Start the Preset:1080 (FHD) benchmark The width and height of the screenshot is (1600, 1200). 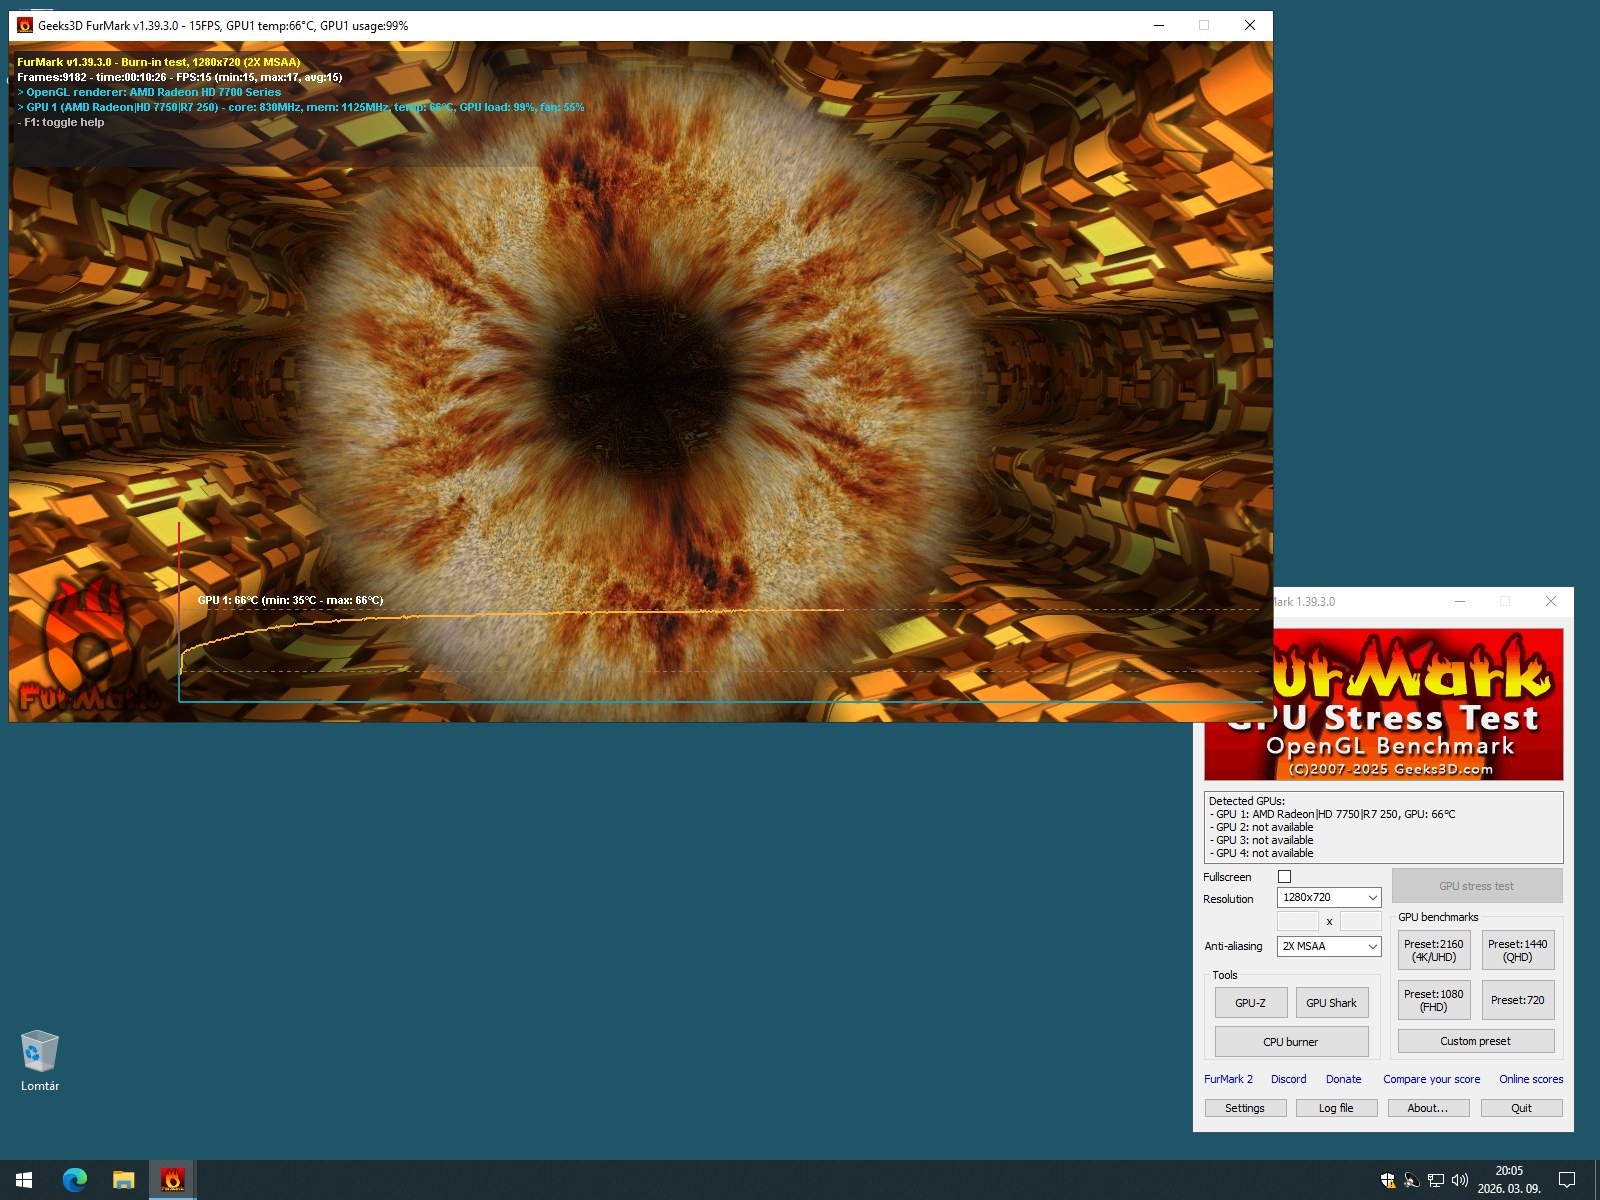click(x=1434, y=1000)
